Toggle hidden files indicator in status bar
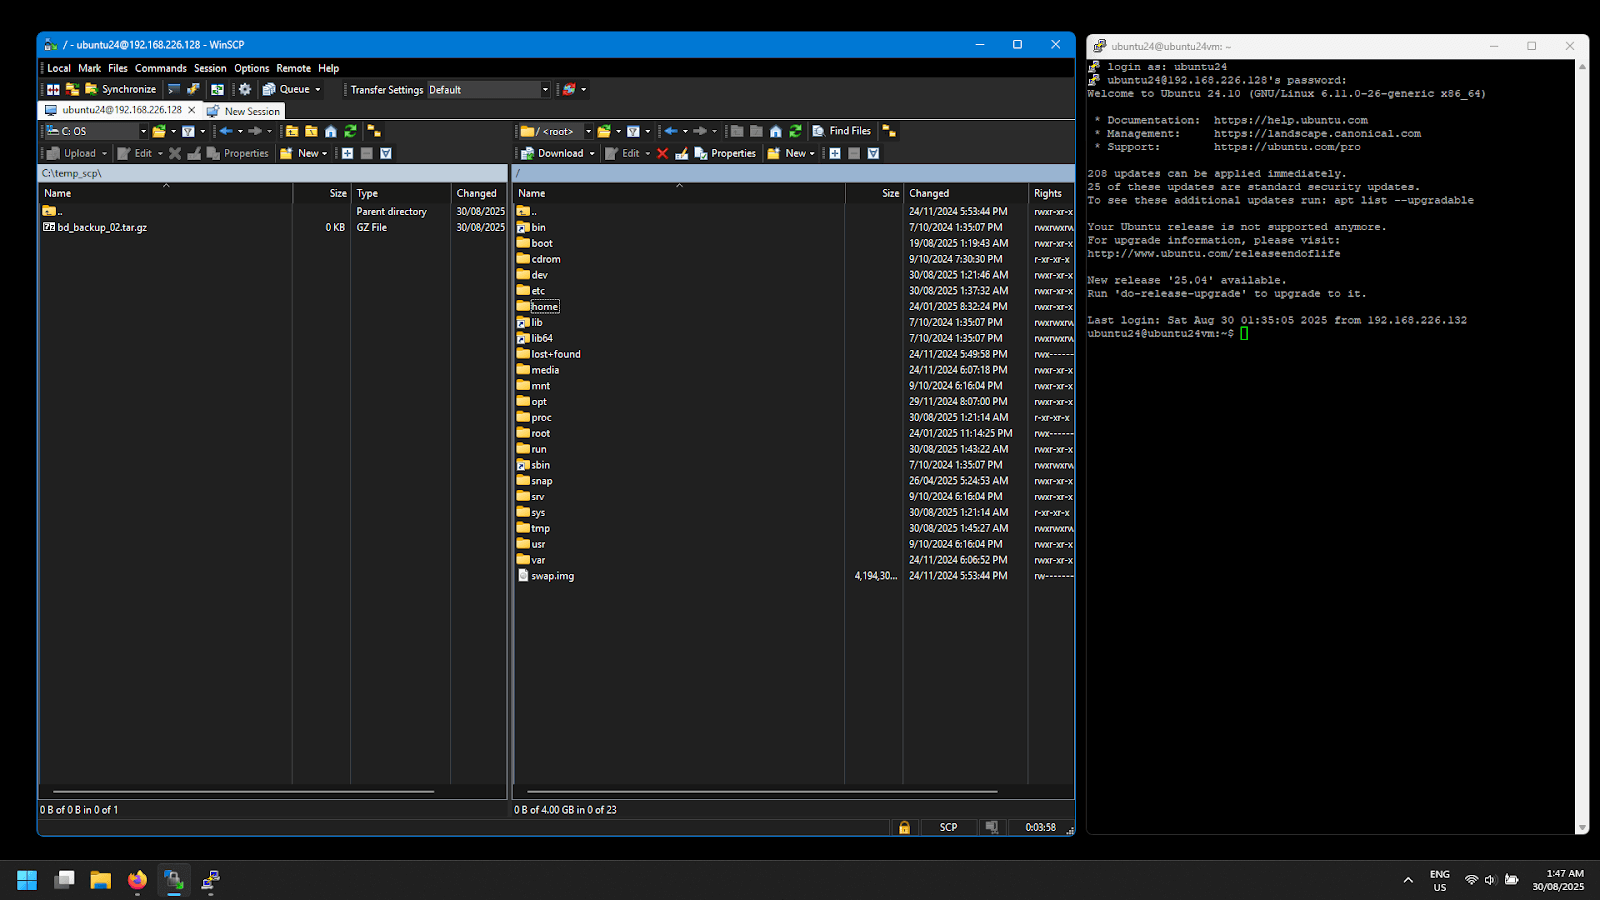The image size is (1600, 900). pos(991,827)
